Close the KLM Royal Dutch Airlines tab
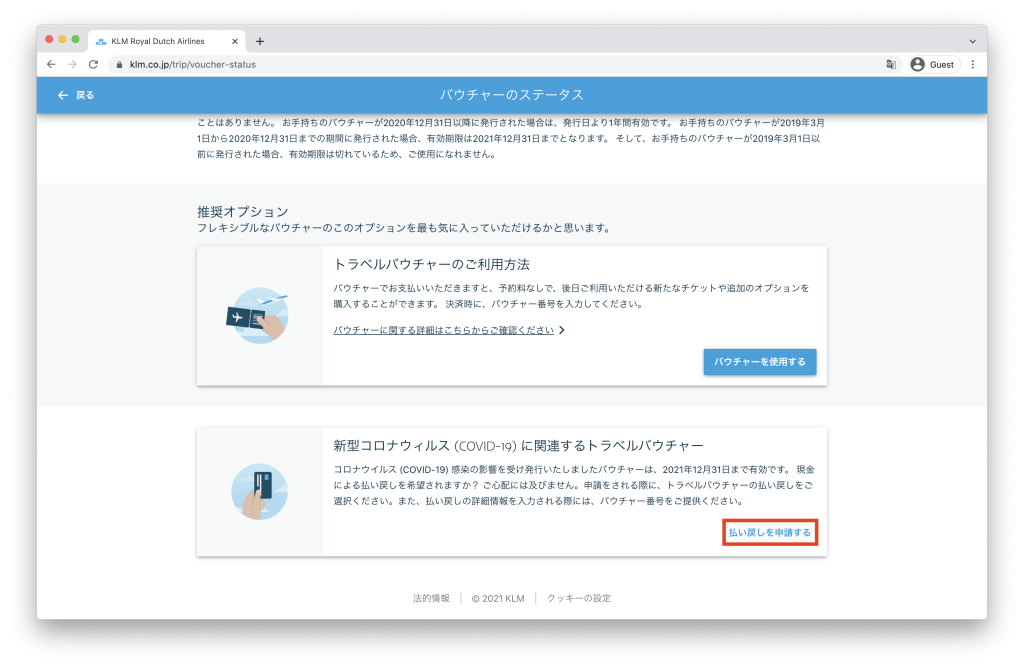Screen dimensions: 1024x668 [235, 41]
